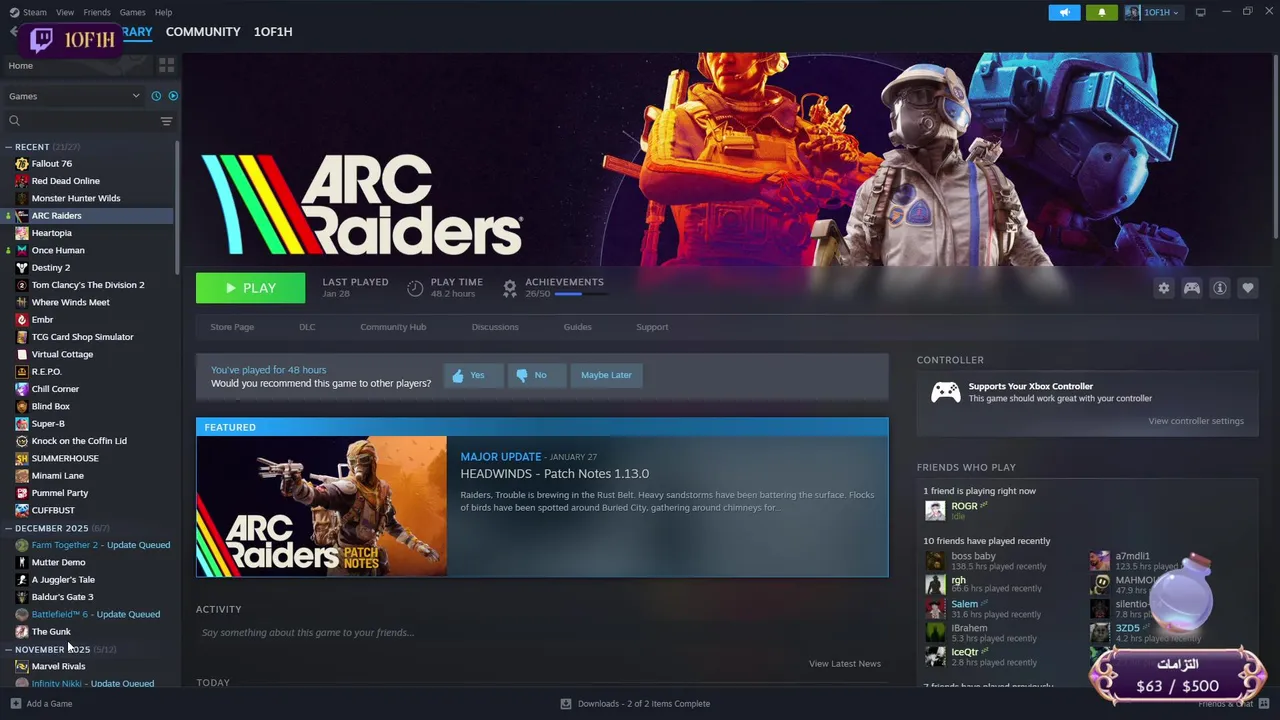Viewport: 1280px width, 720px height.
Task: Open the Store Page tab
Action: (x=232, y=327)
